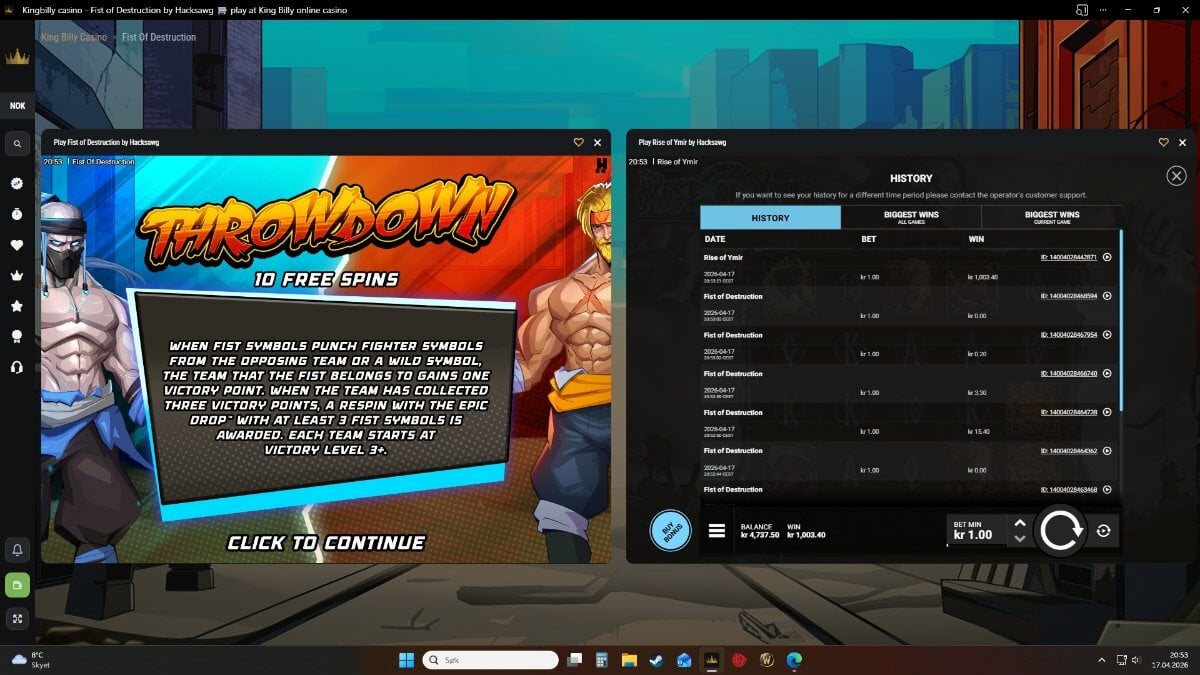Click the King Billy Casino breadcrumb link
The height and width of the screenshot is (675, 1200).
[x=74, y=37]
